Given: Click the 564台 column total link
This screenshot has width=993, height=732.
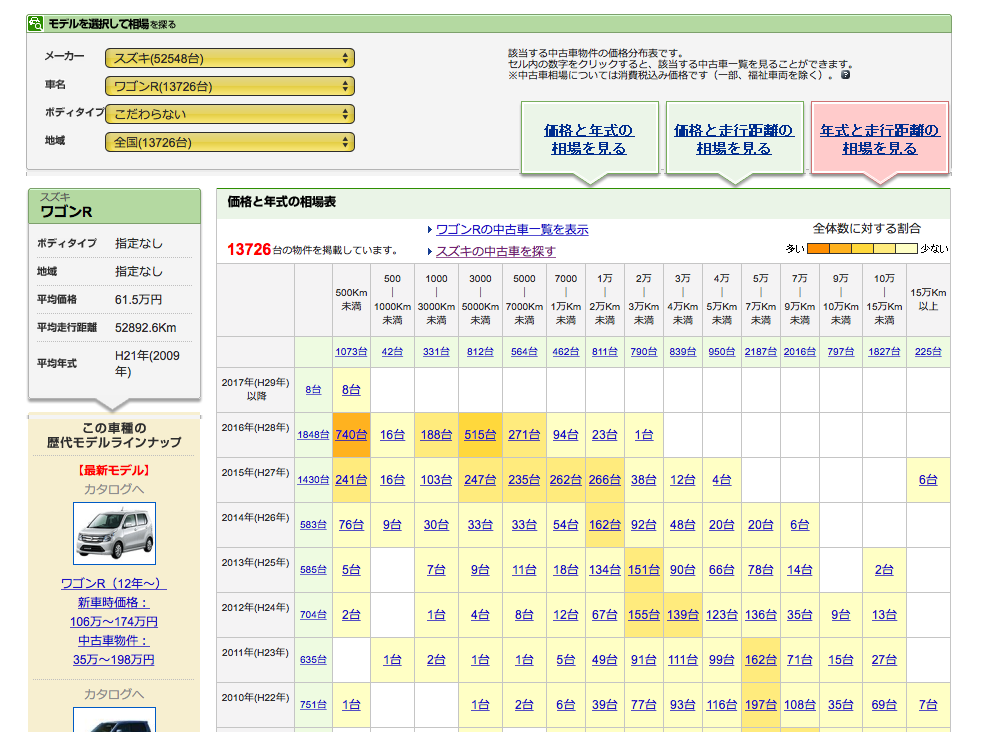Looking at the screenshot, I should coord(524,351).
